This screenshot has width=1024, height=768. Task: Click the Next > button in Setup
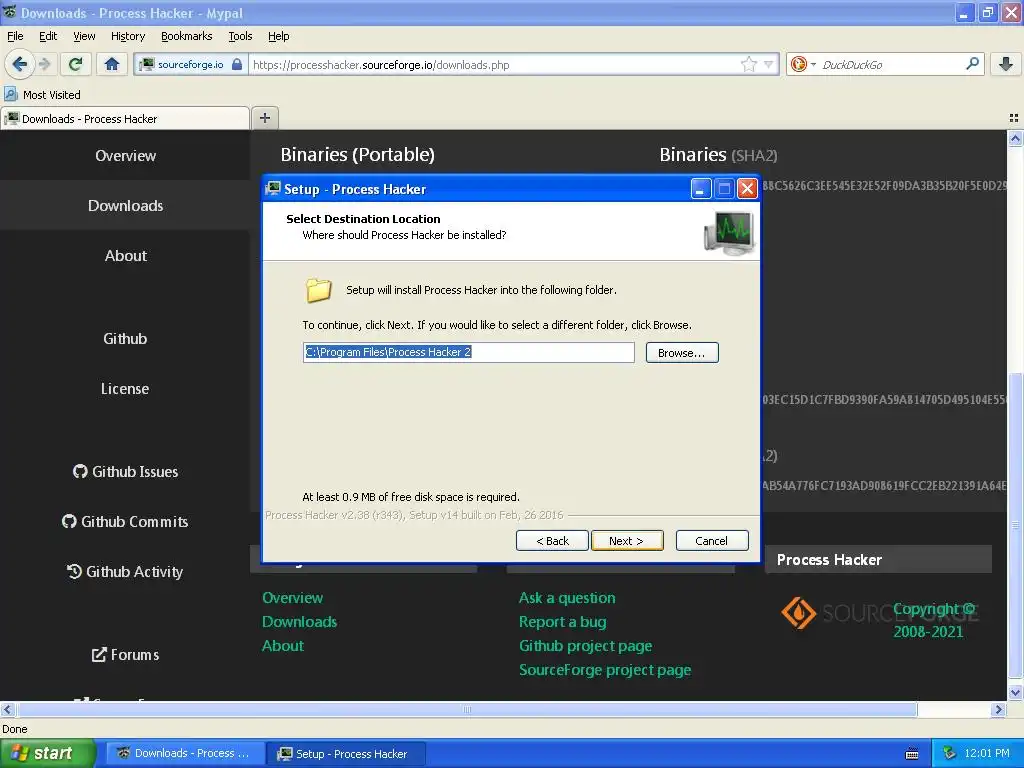pyautogui.click(x=627, y=541)
